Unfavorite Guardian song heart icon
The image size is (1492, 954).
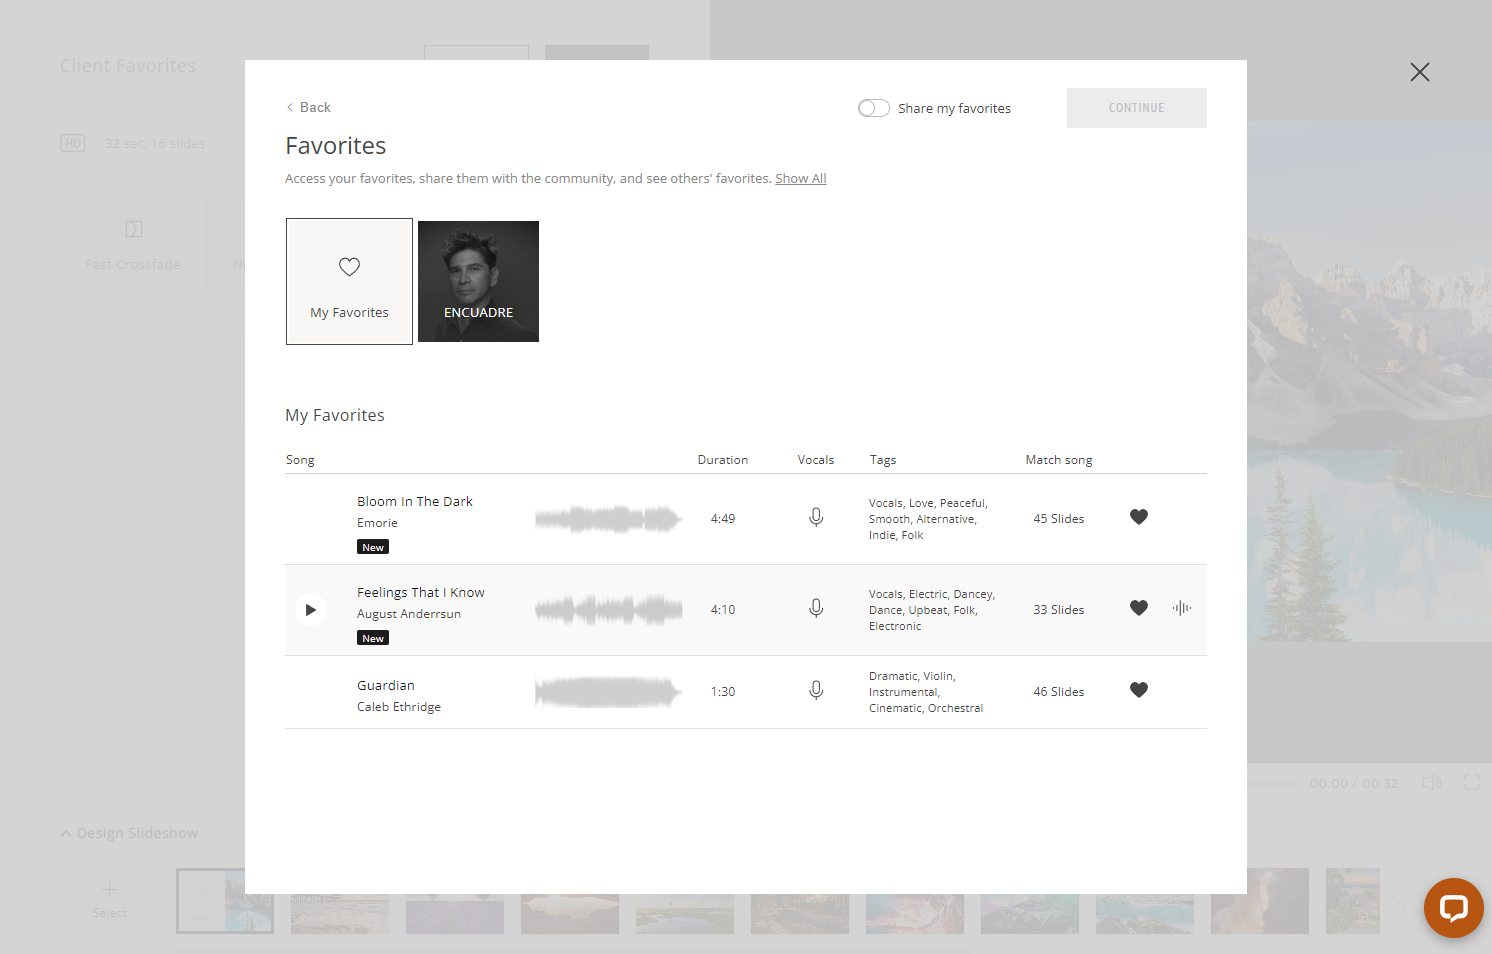coord(1139,690)
